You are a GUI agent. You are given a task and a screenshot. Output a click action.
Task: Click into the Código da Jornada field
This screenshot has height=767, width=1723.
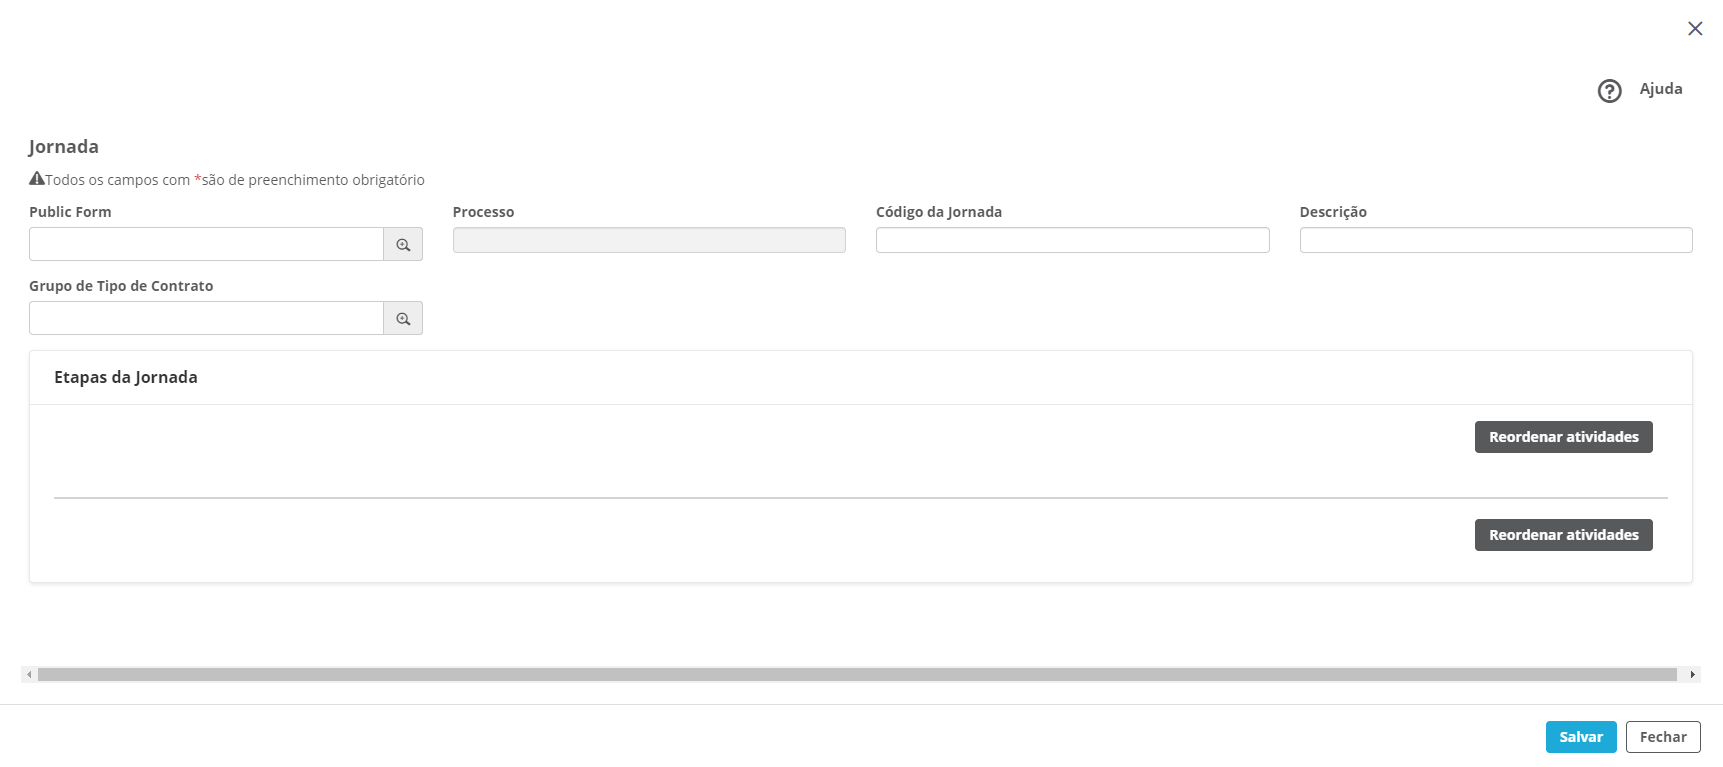(1072, 241)
